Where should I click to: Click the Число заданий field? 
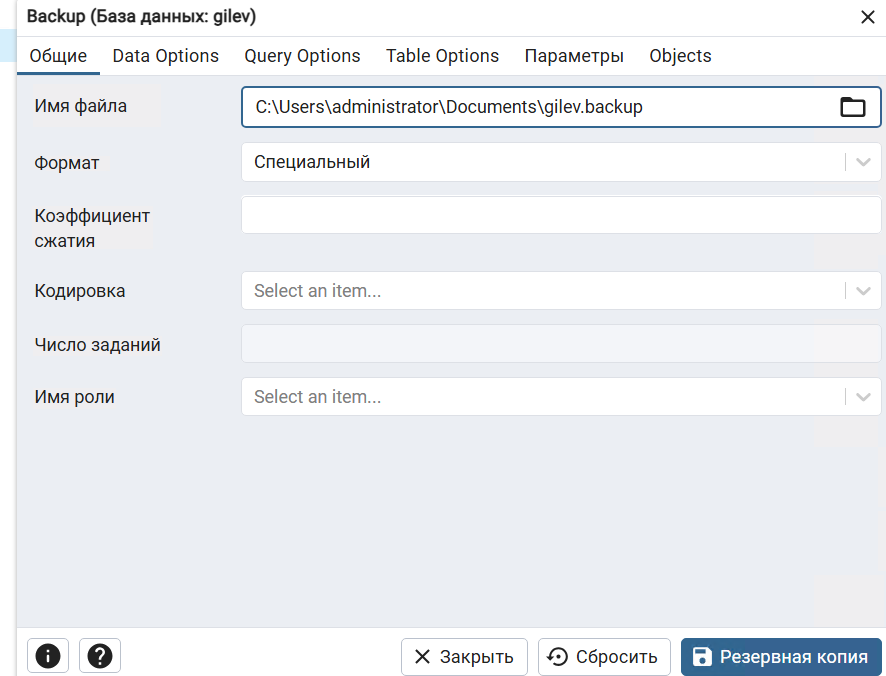pos(560,344)
